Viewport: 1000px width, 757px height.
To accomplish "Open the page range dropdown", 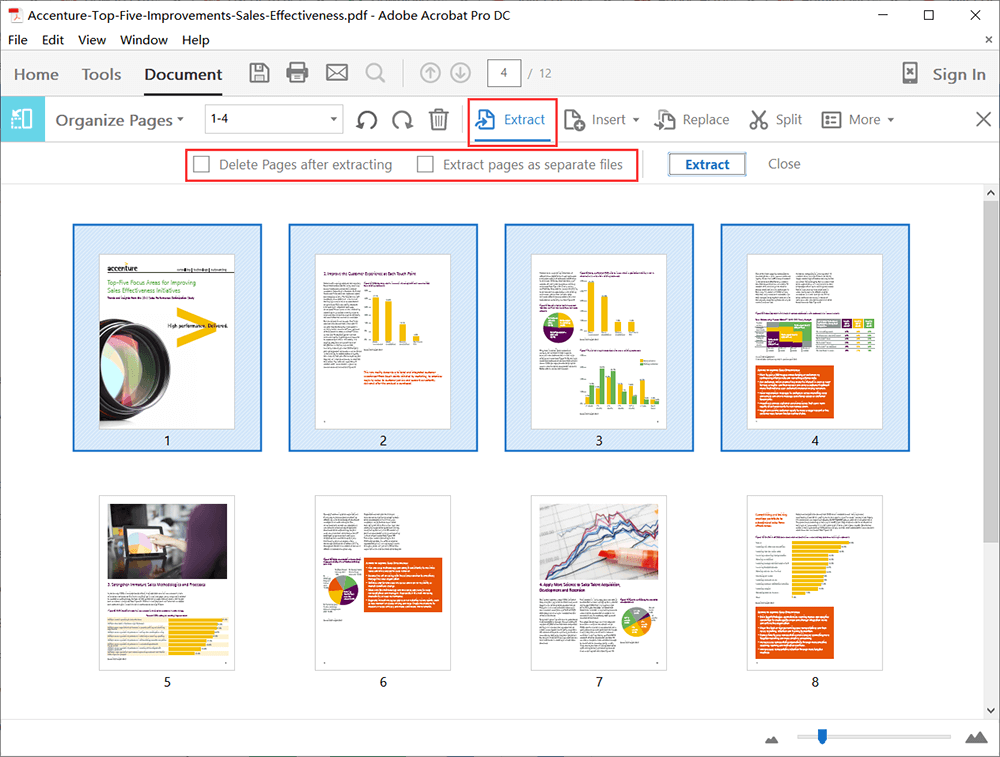I will click(333, 120).
